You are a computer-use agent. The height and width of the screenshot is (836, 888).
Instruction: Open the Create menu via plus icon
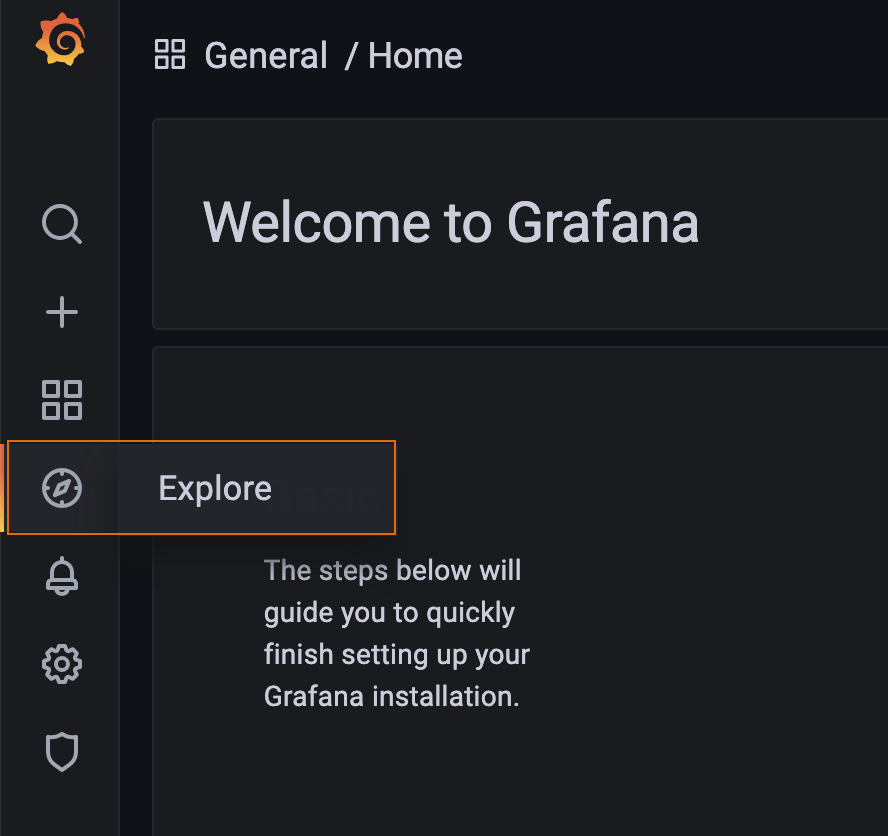[62, 312]
